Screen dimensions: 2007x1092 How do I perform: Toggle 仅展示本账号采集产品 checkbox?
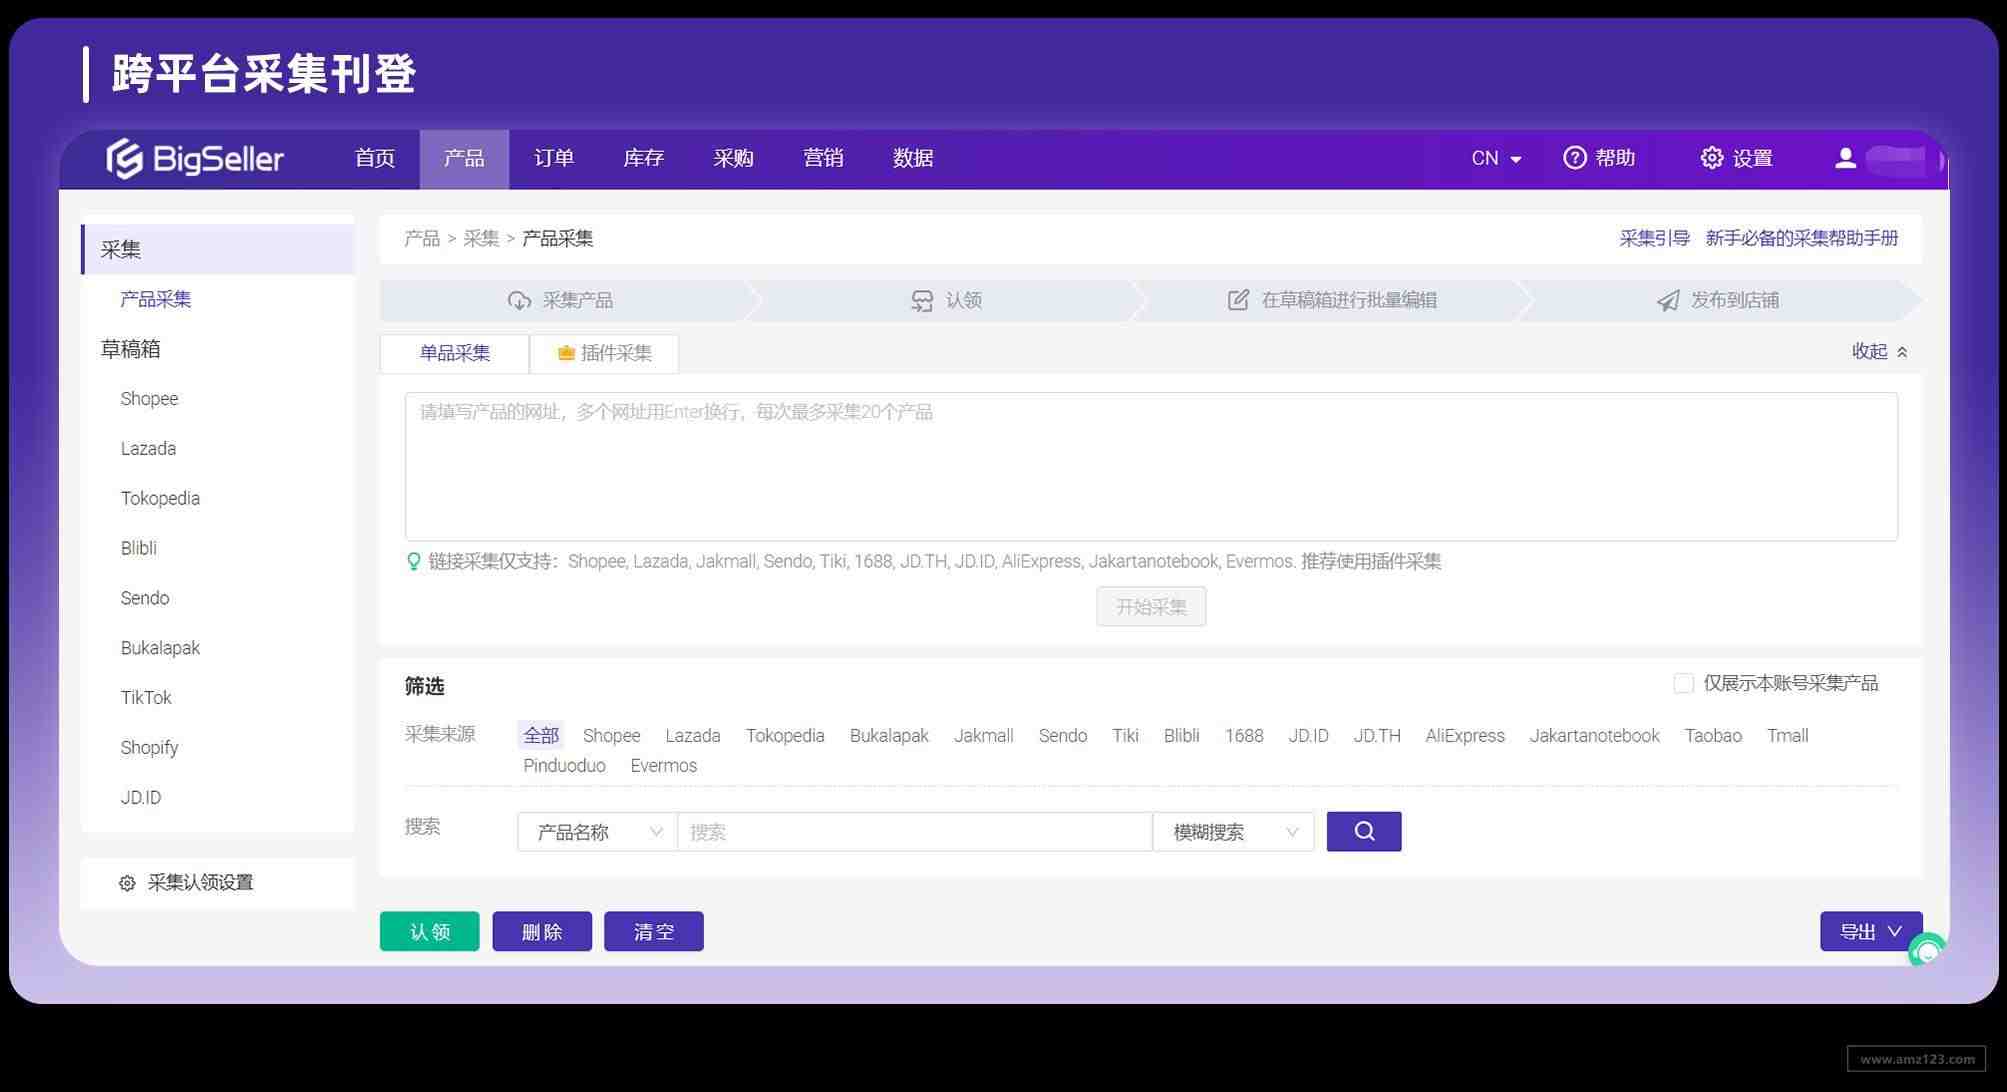(1683, 683)
